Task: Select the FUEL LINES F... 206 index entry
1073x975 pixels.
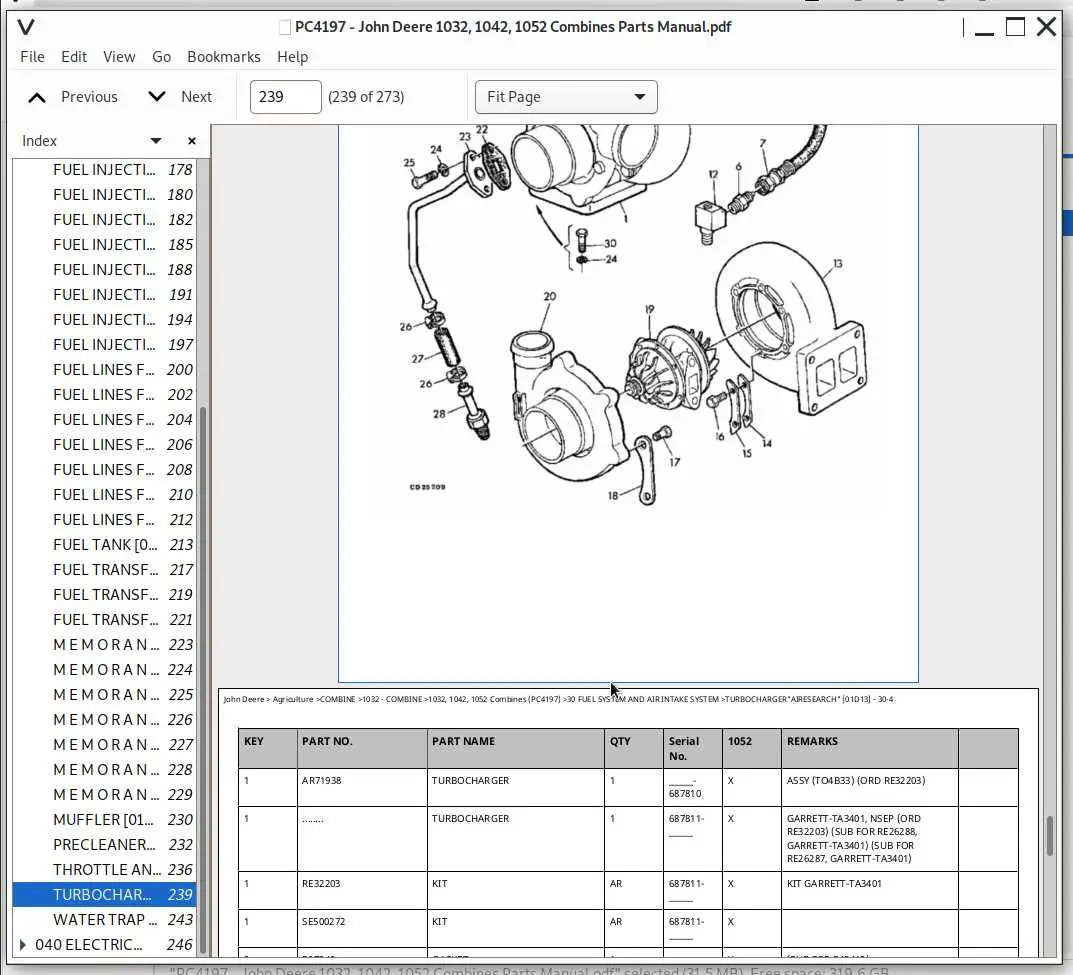Action: click(104, 445)
